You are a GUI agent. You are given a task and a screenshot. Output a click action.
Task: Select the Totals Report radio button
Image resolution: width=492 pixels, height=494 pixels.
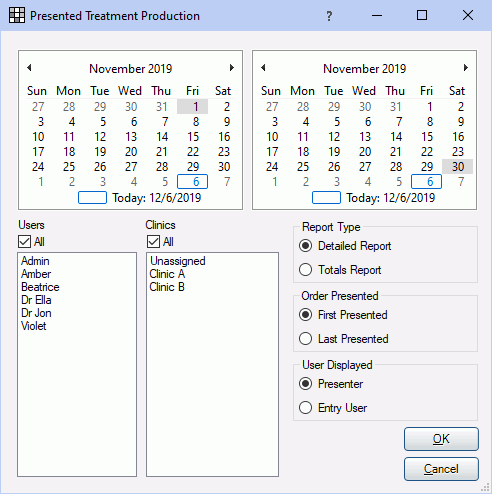(306, 270)
